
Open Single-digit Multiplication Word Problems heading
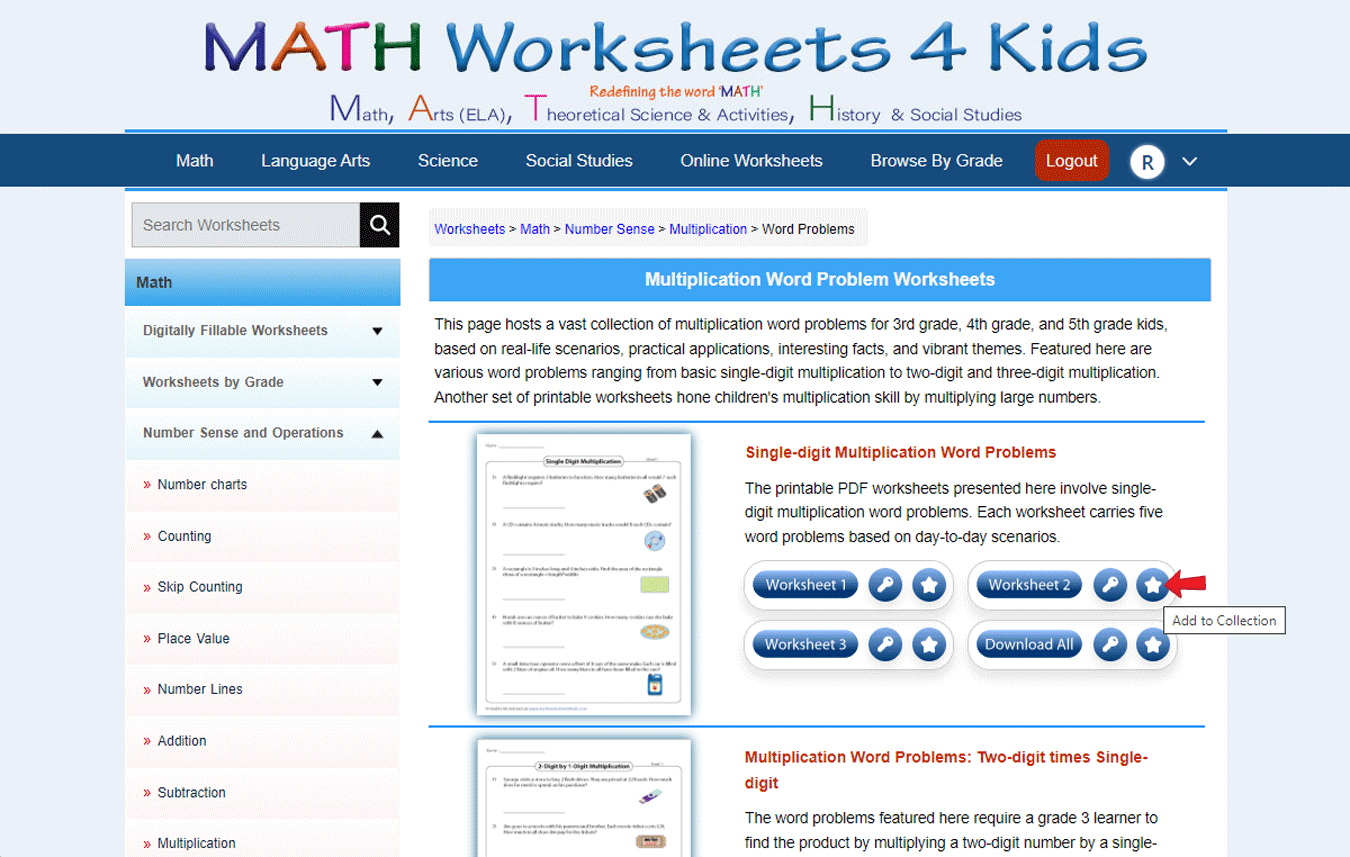pyautogui.click(x=900, y=453)
